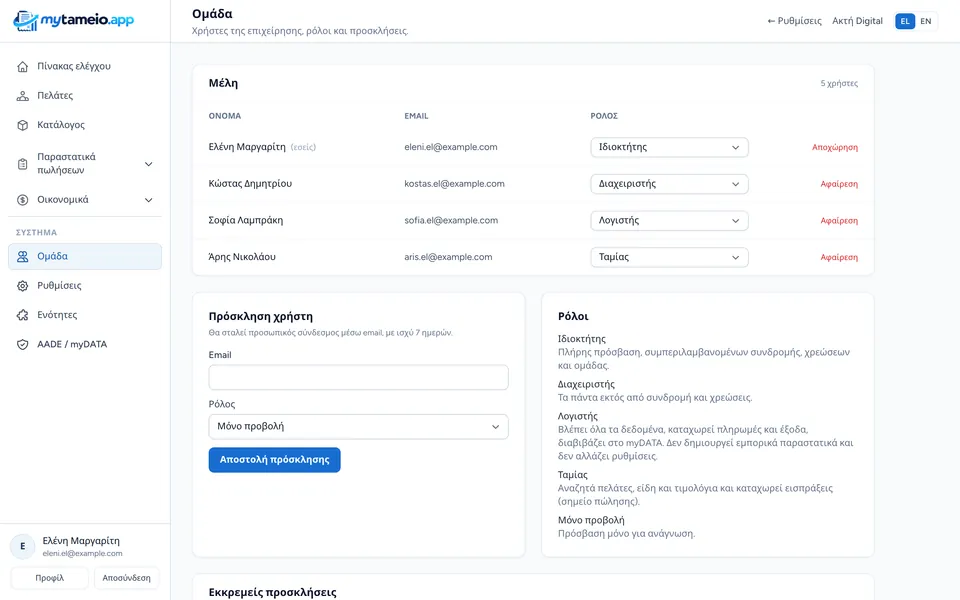The image size is (960, 600).
Task: Open the Κατάλογος box icon
Action: coord(23,125)
